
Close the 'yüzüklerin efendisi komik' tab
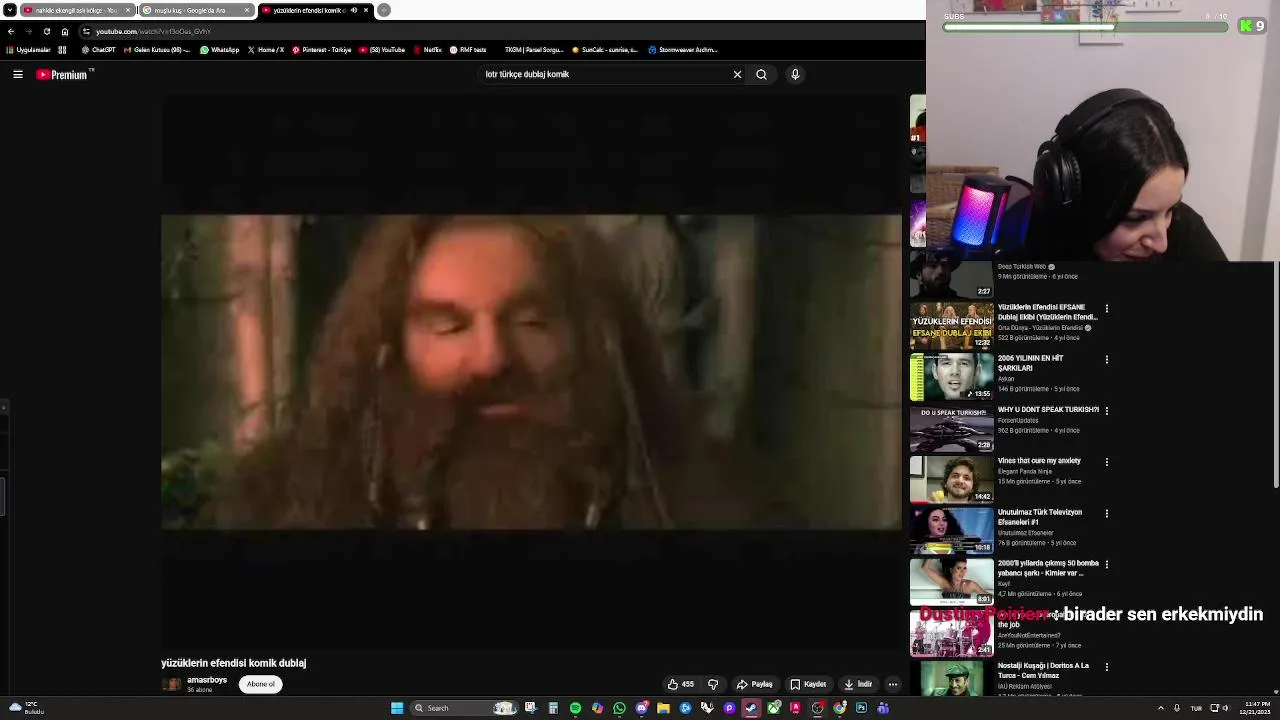click(365, 10)
